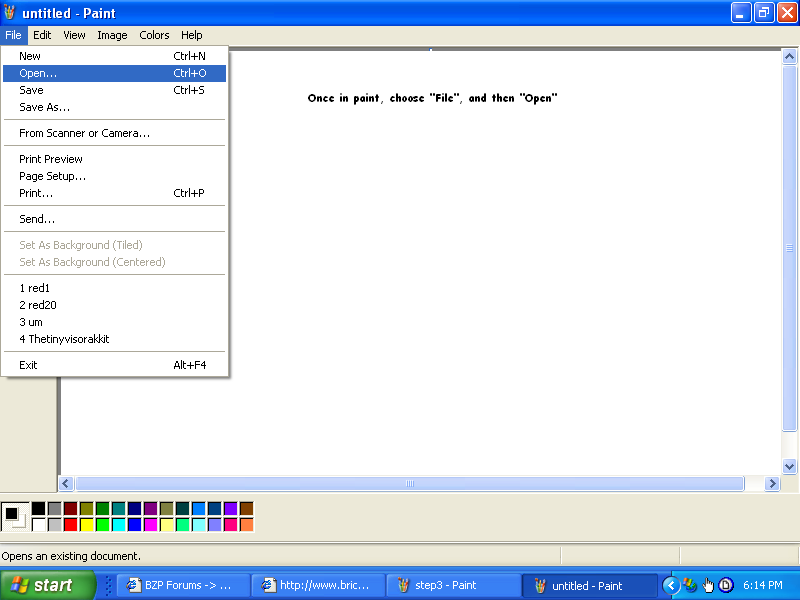Select the red color swatch
Screen dimensions: 800x600
point(72,524)
